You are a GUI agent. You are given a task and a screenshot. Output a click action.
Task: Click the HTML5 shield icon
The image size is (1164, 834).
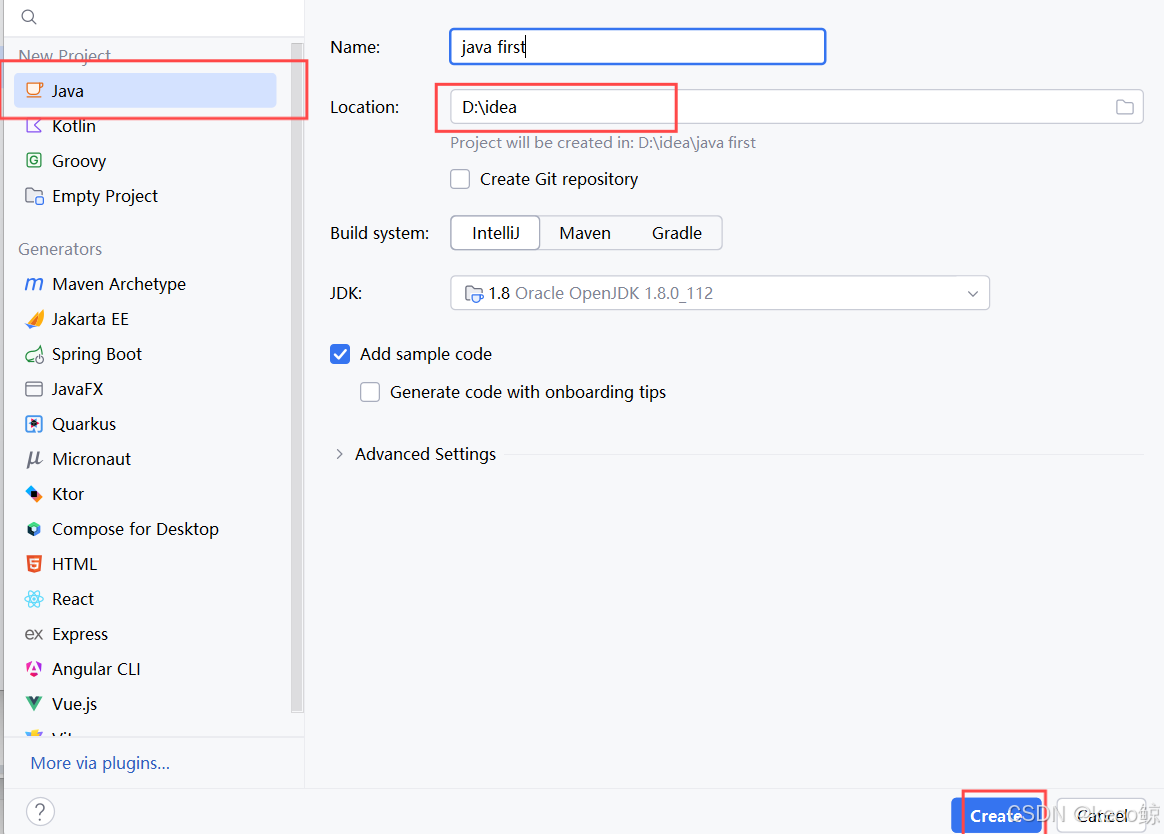pos(34,564)
